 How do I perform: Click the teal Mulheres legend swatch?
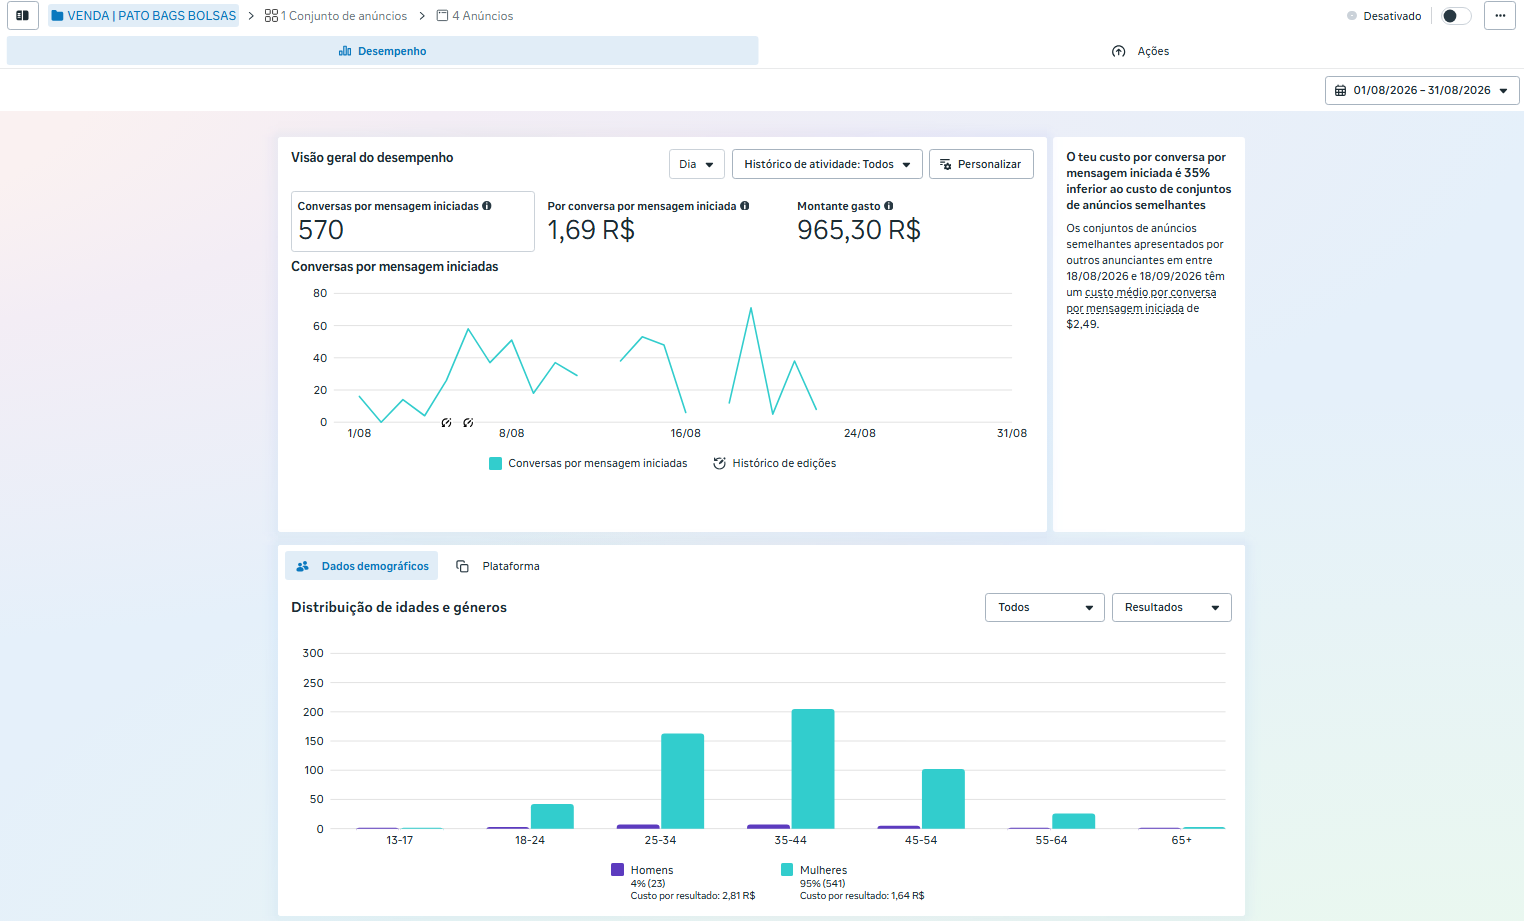tap(787, 870)
